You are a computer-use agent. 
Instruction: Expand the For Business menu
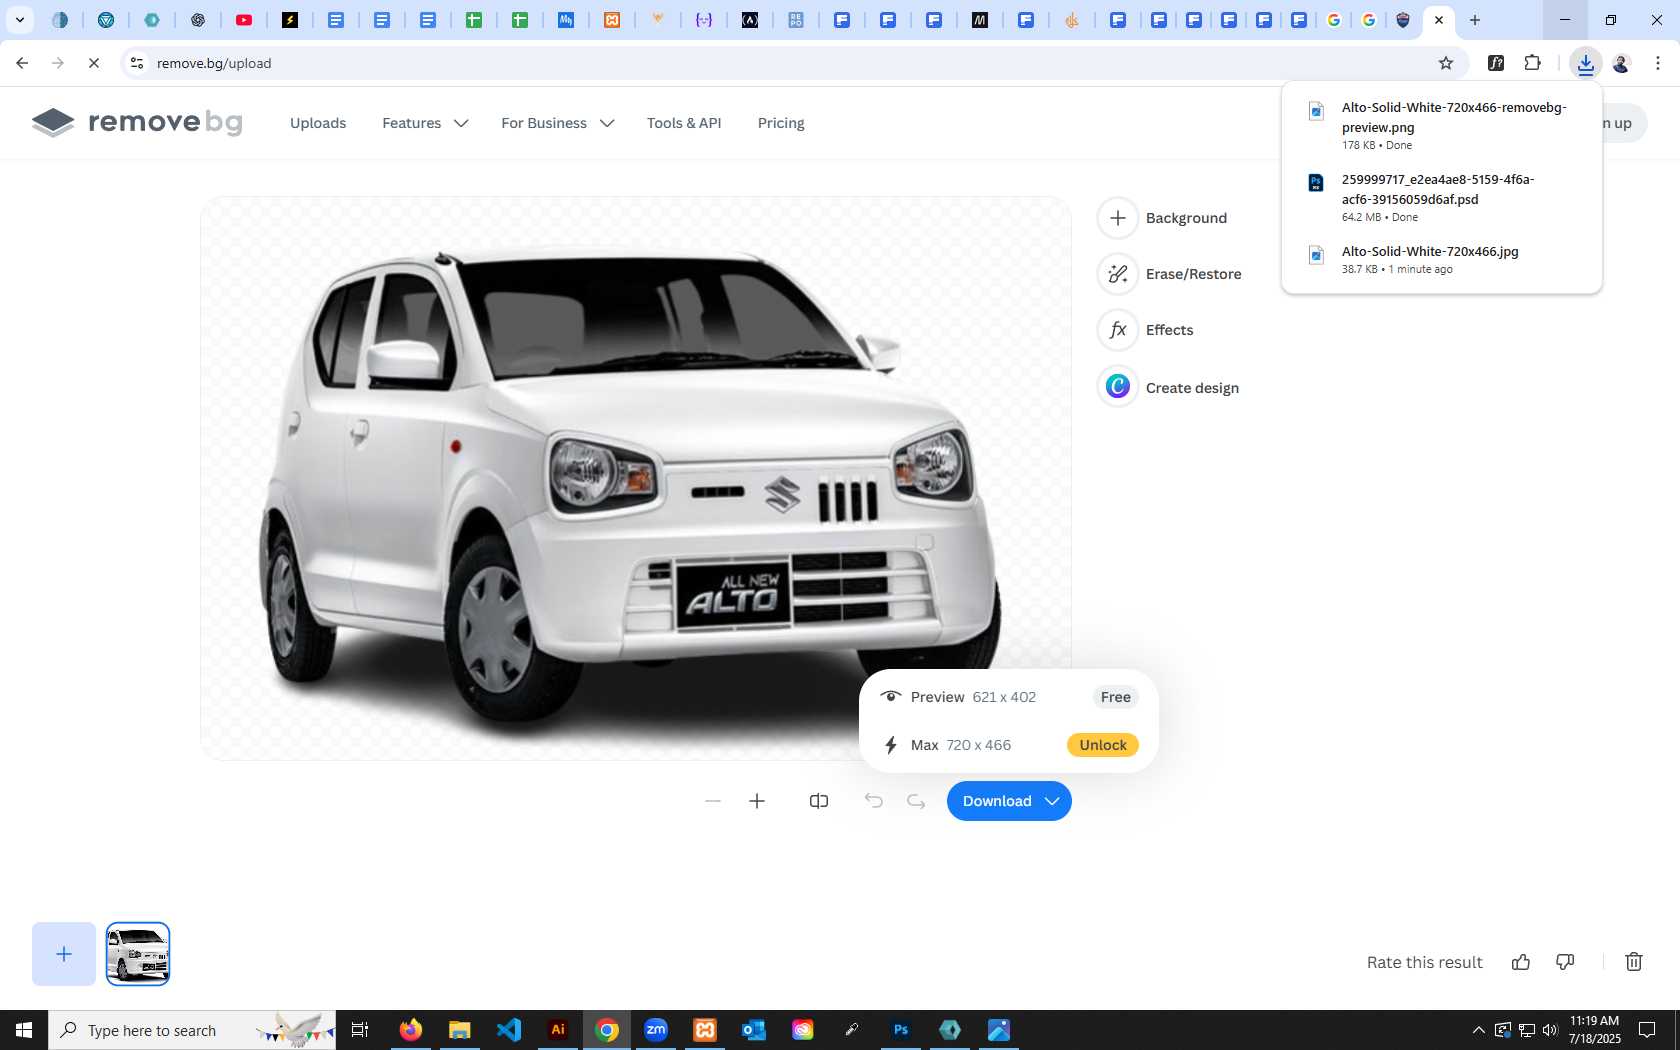[557, 123]
